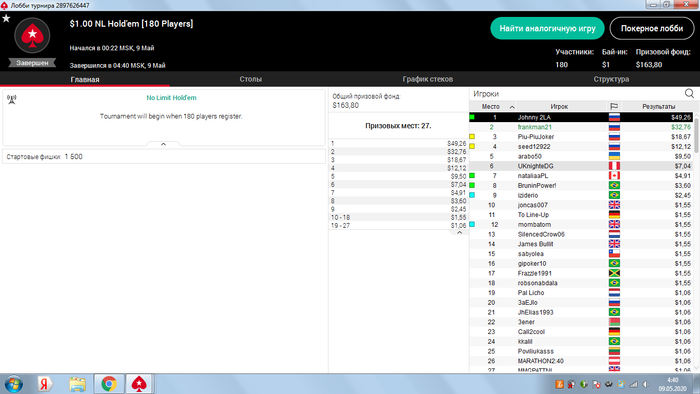Click Найти аналогичную игру button

pos(547,29)
